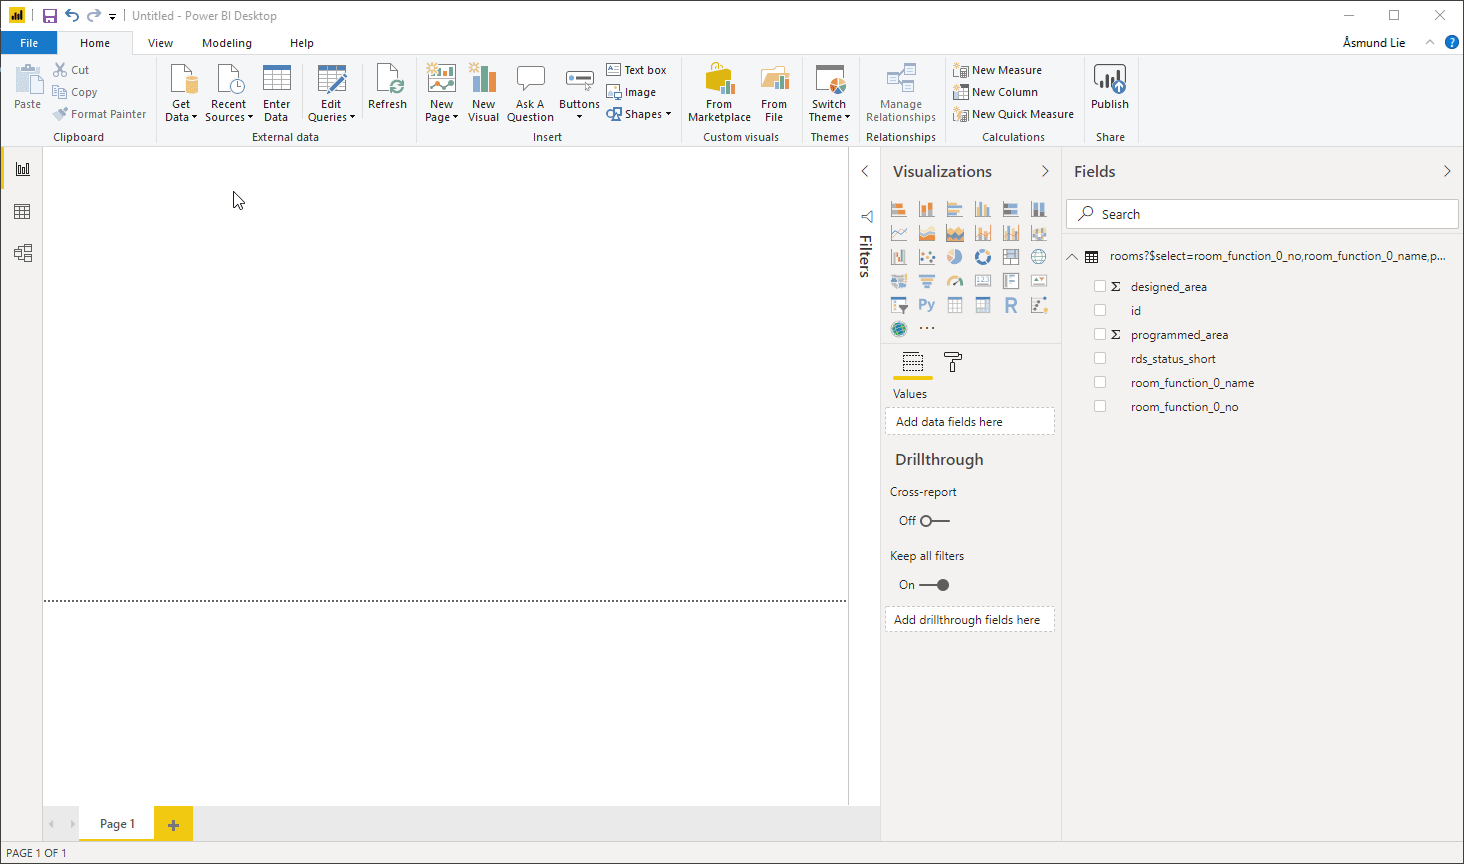Select the gauge visualization icon
The height and width of the screenshot is (864, 1464).
point(955,281)
